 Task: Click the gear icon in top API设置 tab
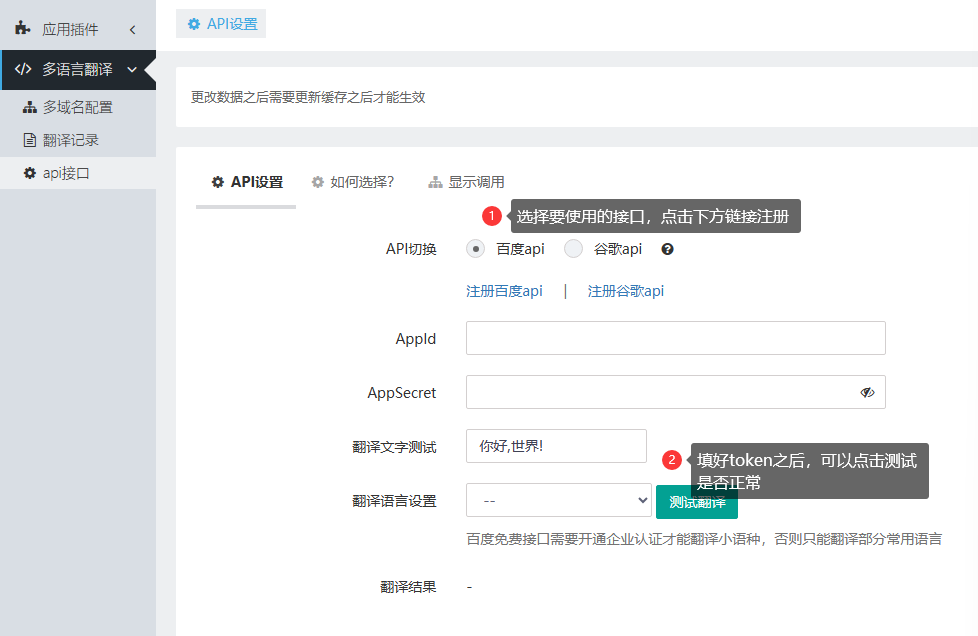(194, 24)
